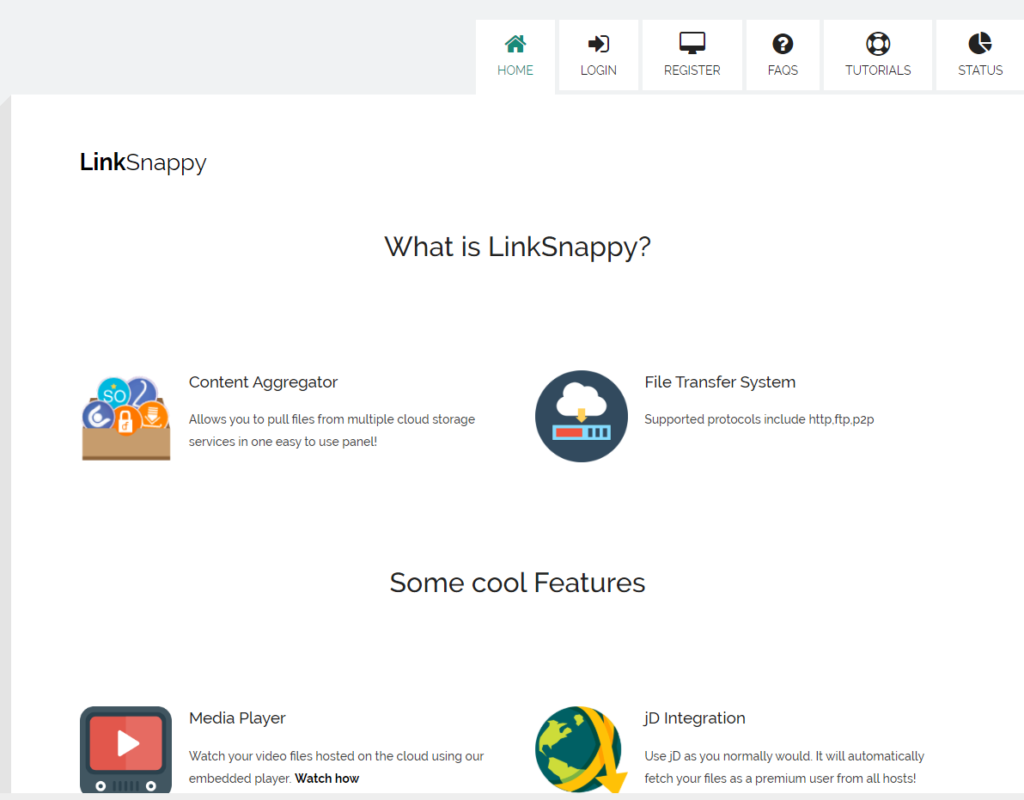Click the File Transfer cloud icon
1024x800 pixels.
(581, 416)
